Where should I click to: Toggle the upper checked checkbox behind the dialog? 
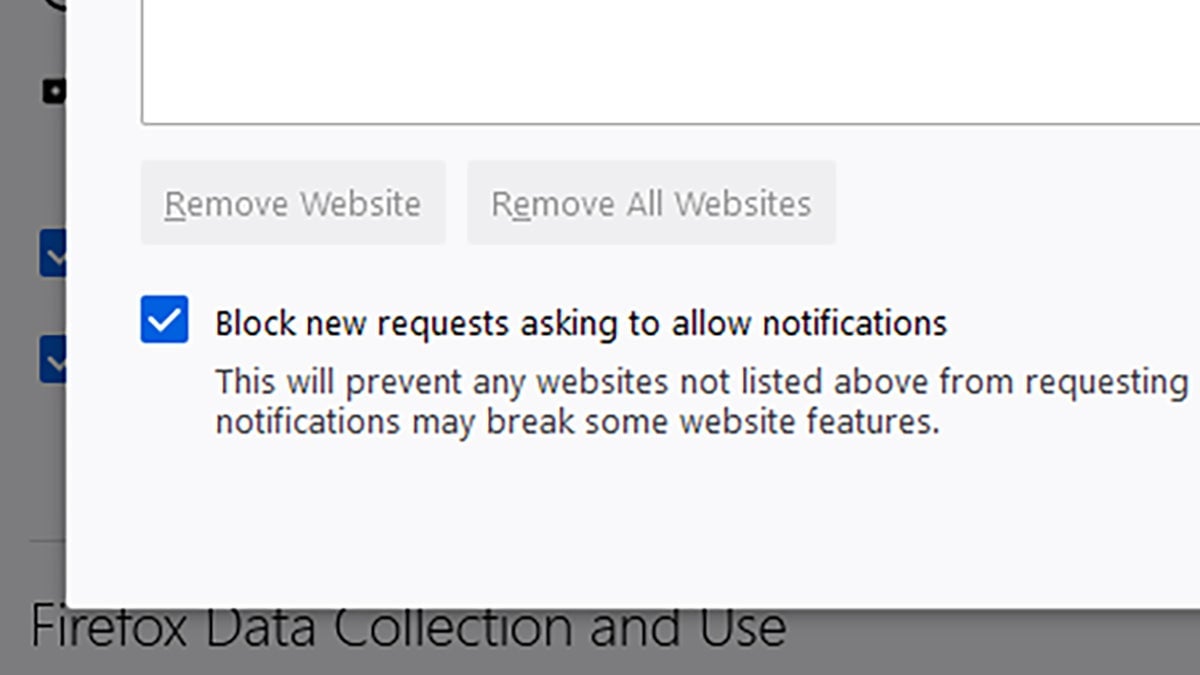coord(55,255)
